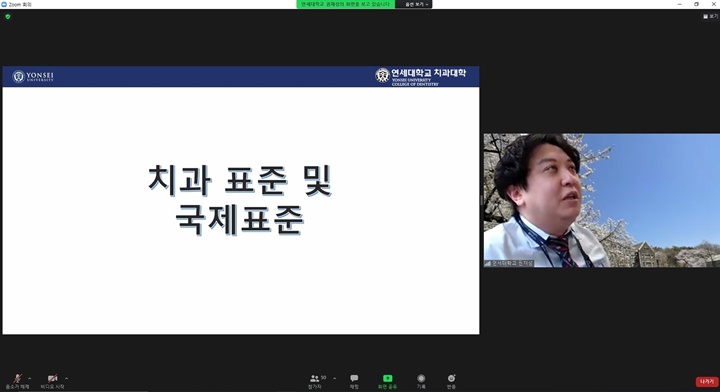Select the speaker's video thumbnail
The height and width of the screenshot is (392, 720).
(x=602, y=201)
